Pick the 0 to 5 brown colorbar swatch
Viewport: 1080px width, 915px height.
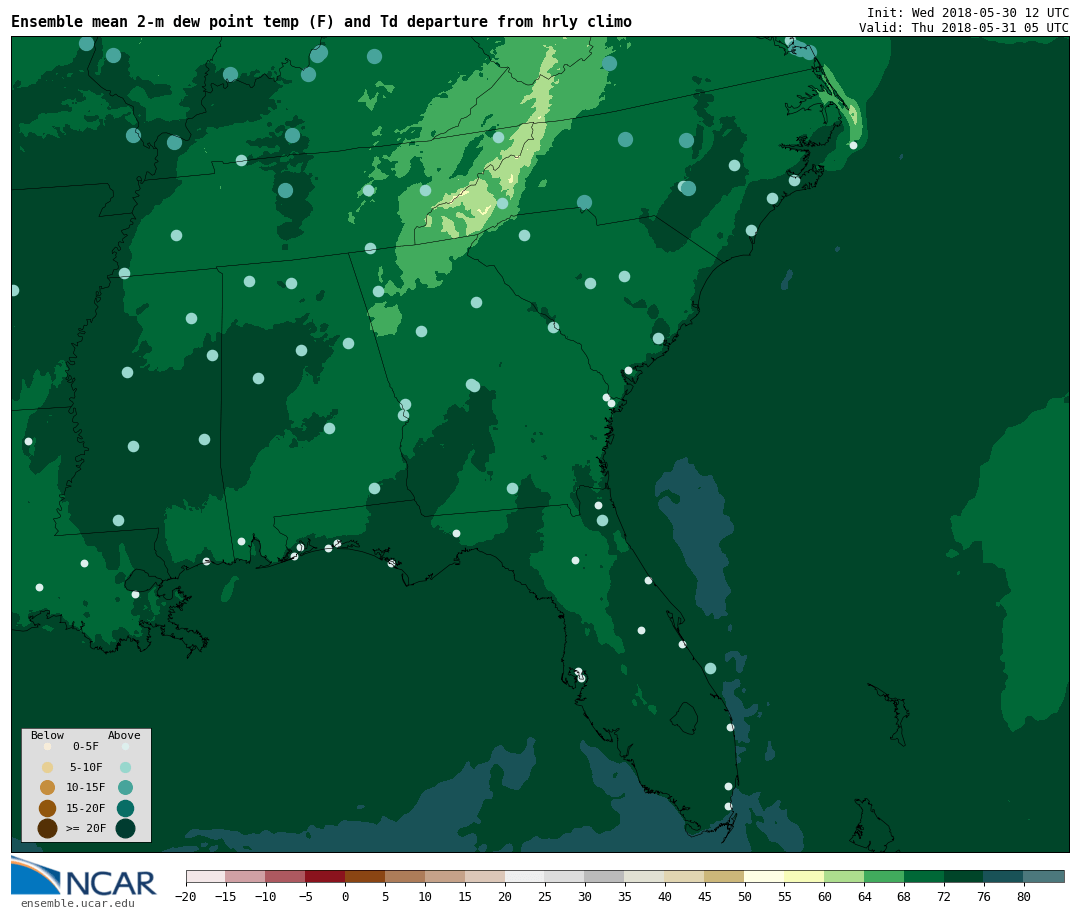366,876
